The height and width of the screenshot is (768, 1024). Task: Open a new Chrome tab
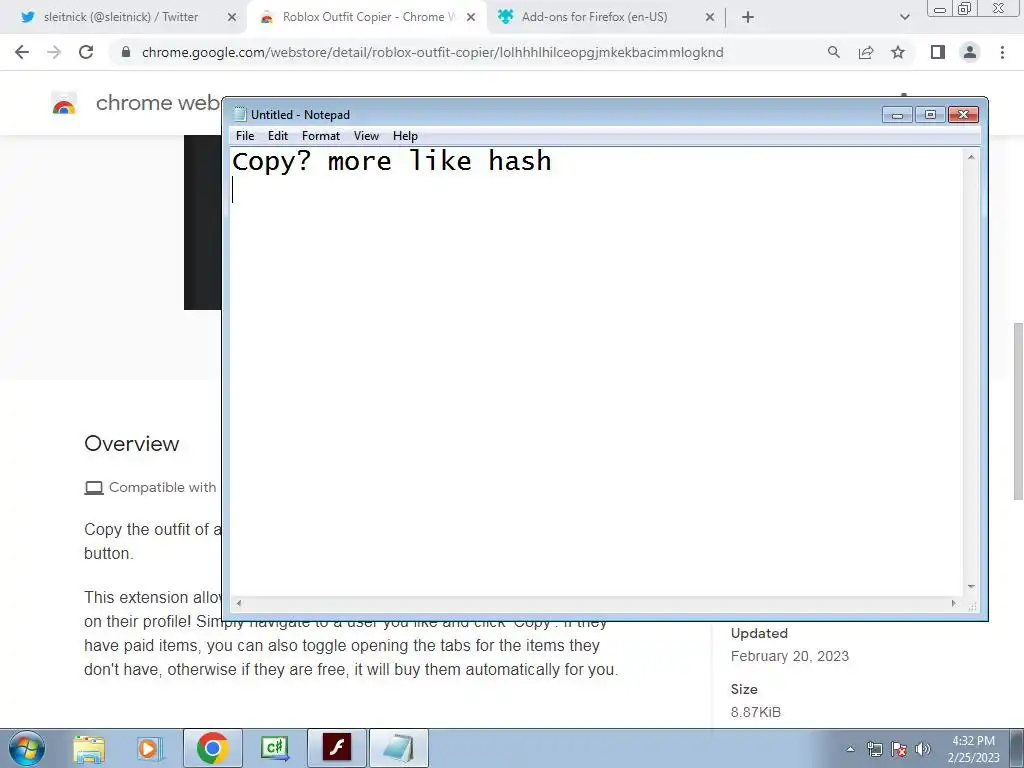point(748,17)
